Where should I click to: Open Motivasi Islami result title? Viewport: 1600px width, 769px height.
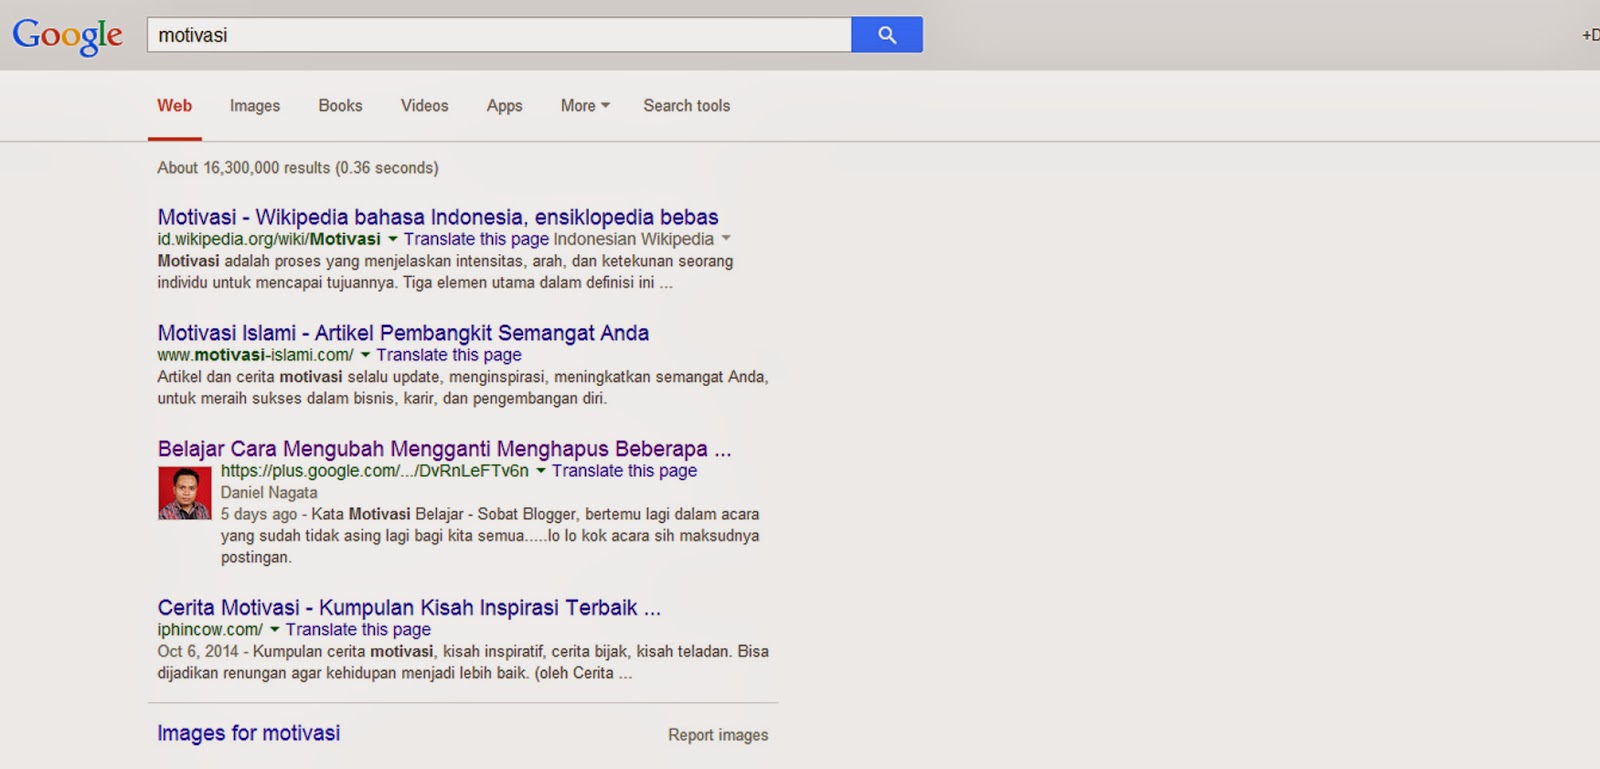click(403, 333)
